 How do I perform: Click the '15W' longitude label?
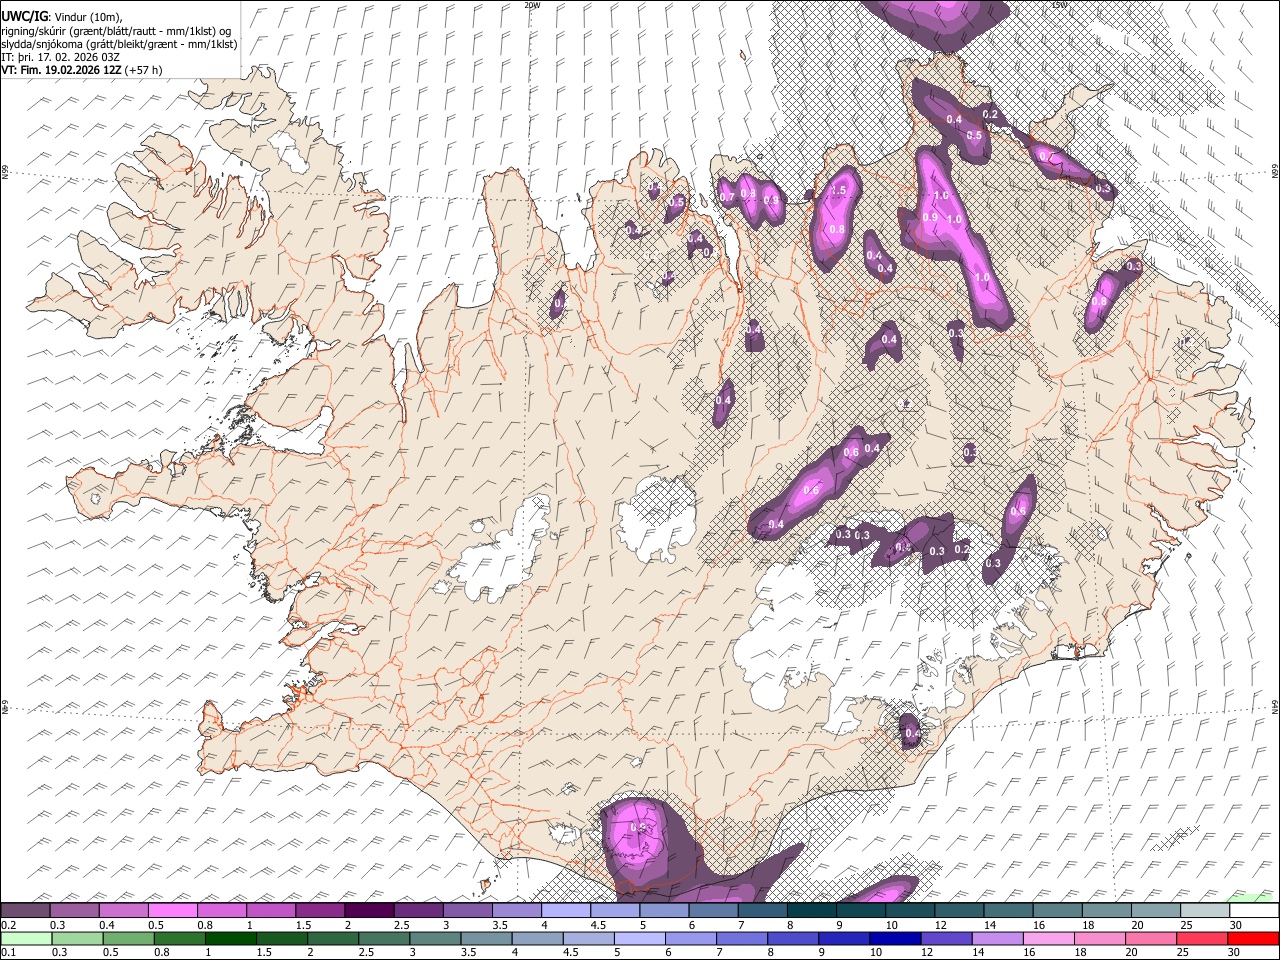(1059, 5)
